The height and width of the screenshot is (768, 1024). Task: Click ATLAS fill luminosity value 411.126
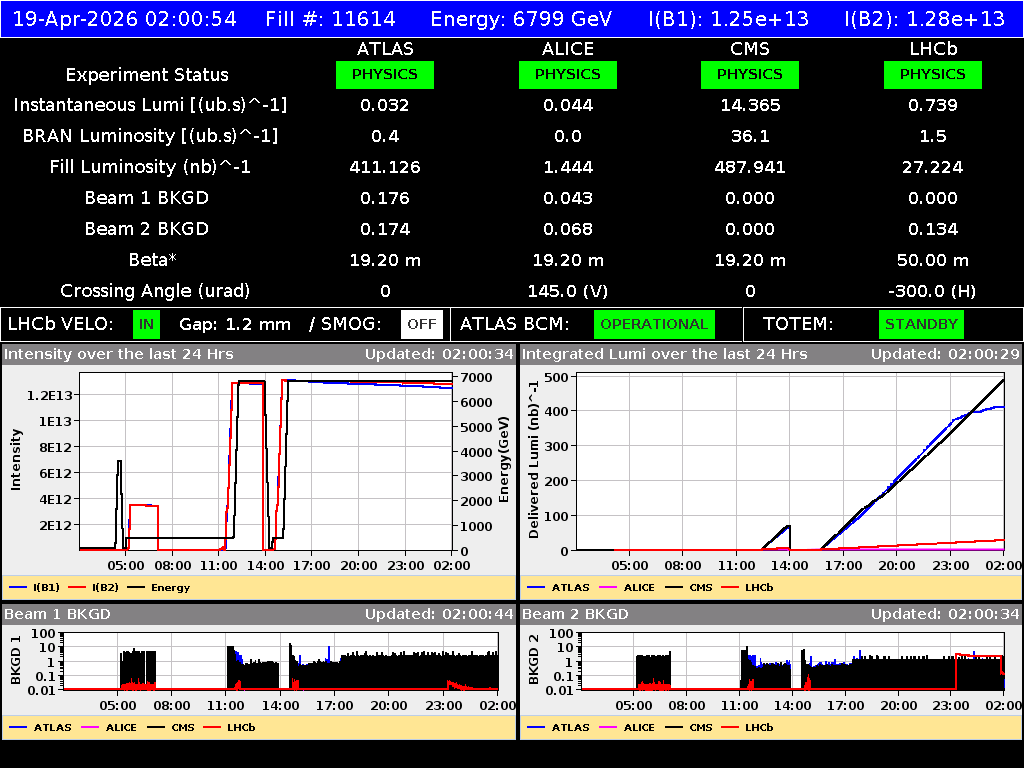tap(385, 167)
